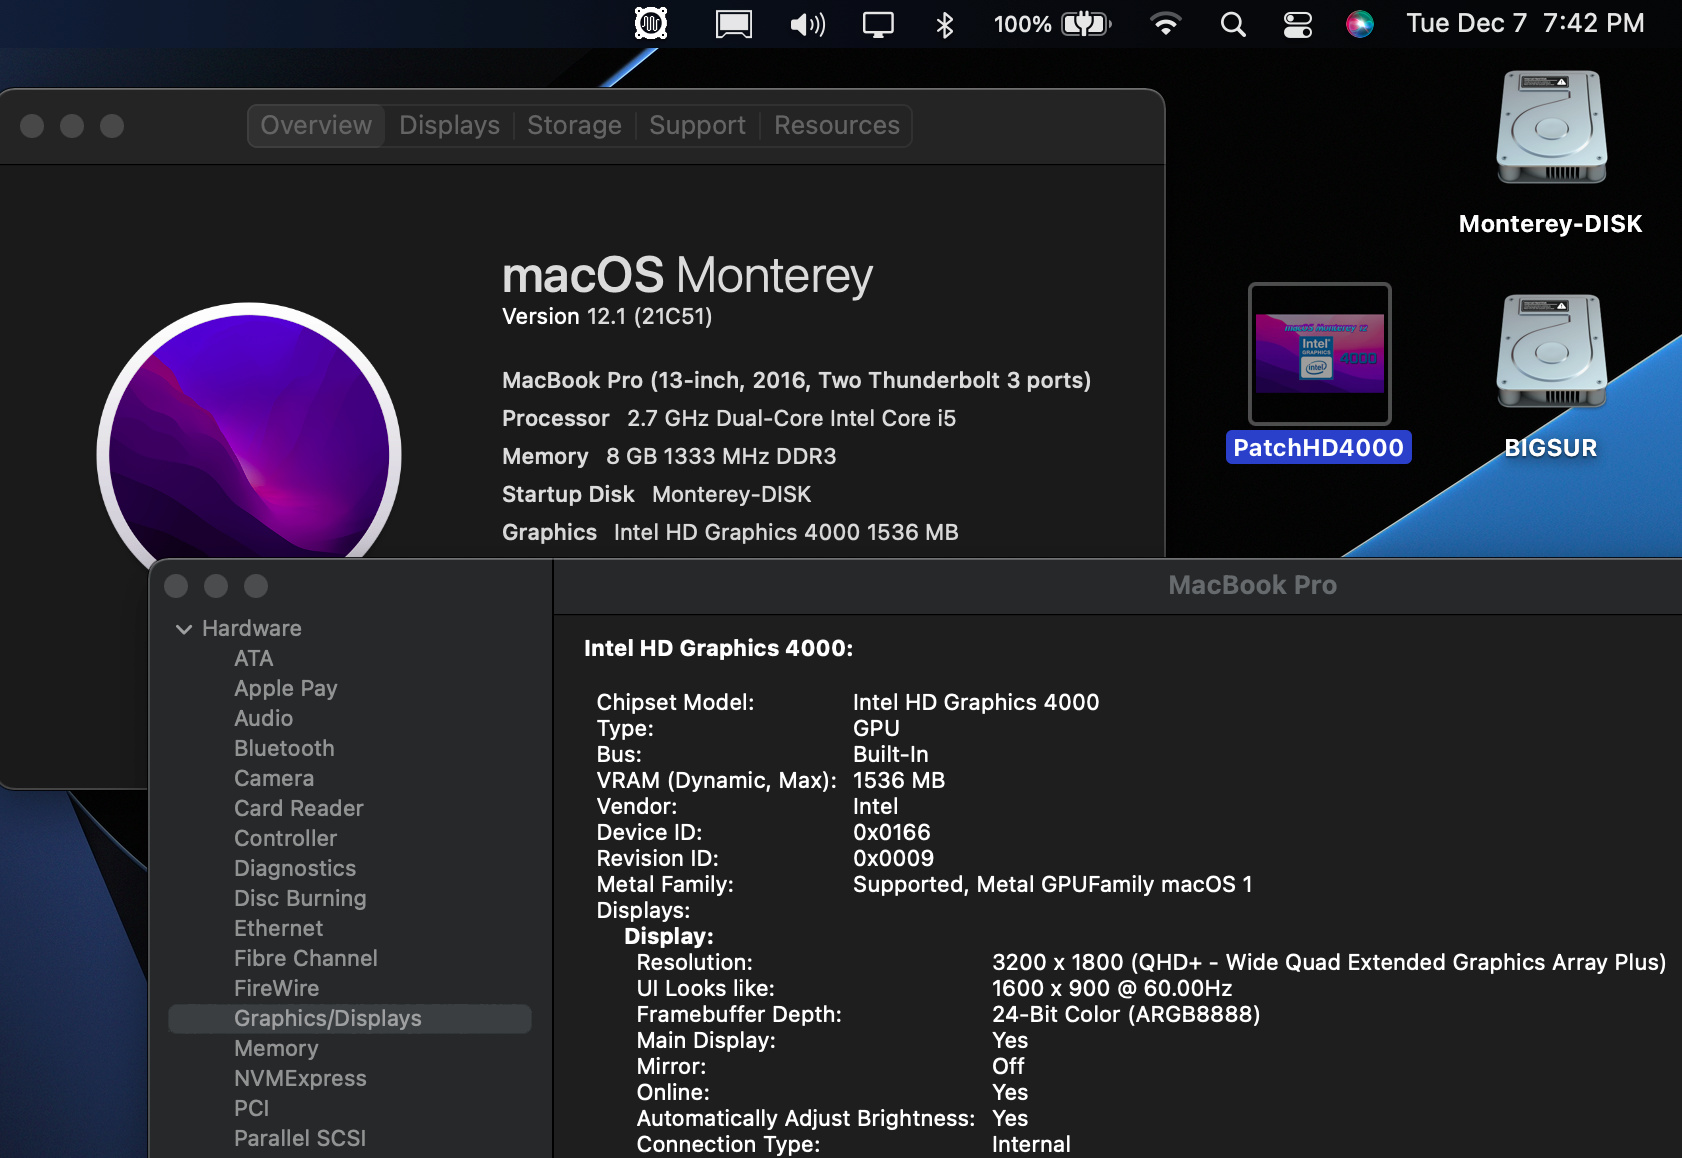Select Ethernet in the sidebar
The height and width of the screenshot is (1158, 1682).
[279, 928]
